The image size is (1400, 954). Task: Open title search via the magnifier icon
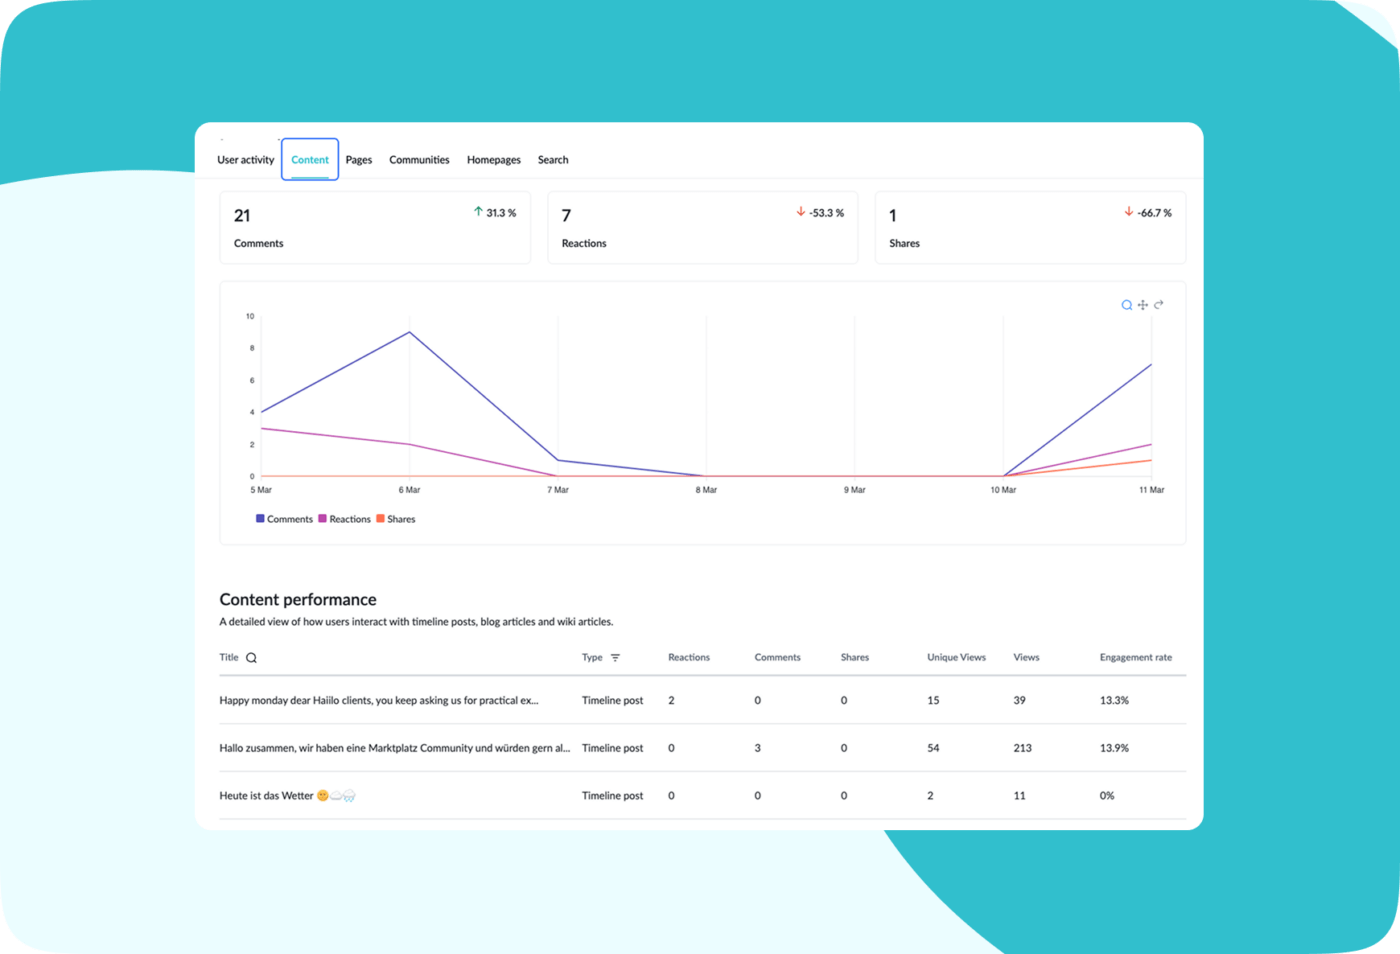[252, 658]
